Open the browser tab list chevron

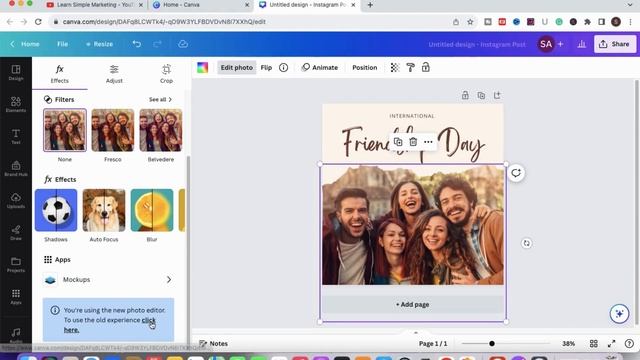coord(630,5)
